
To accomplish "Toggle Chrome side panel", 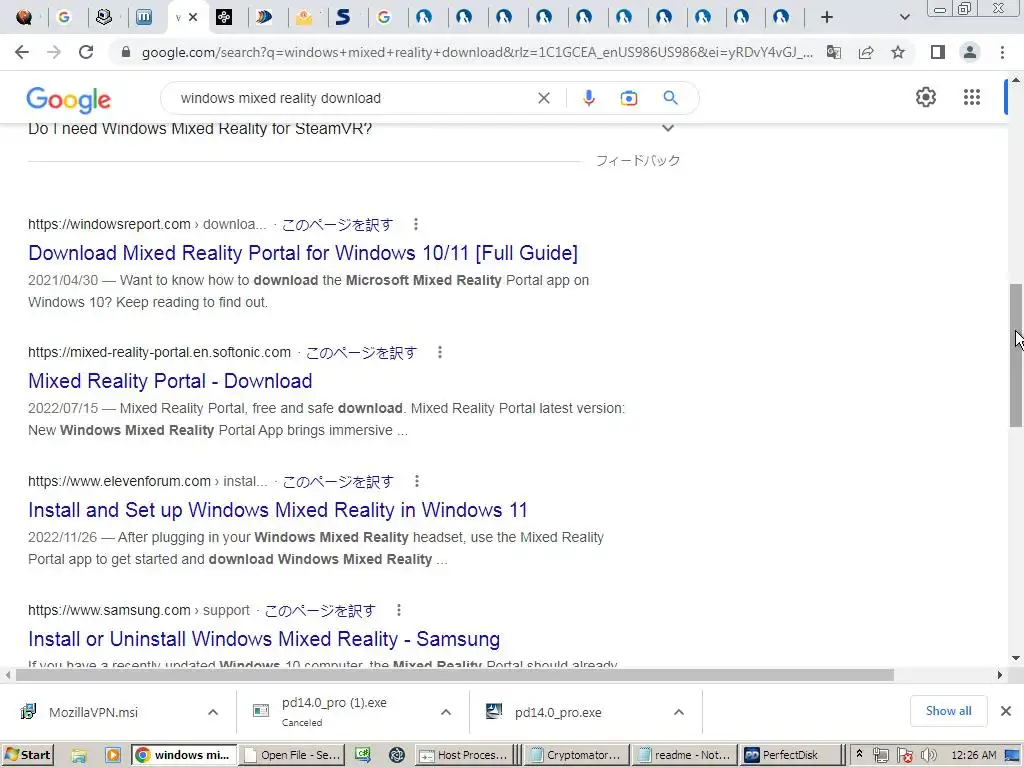I will point(938,52).
